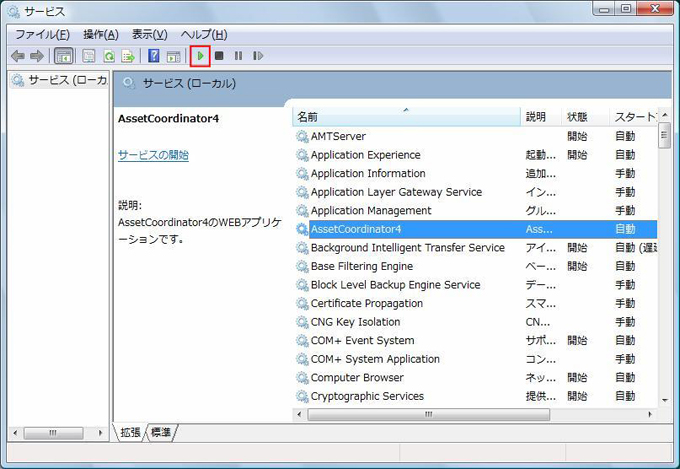Viewport: 680px width, 469px height.
Task: Click the サービスの開始 link
Action: coord(153,155)
